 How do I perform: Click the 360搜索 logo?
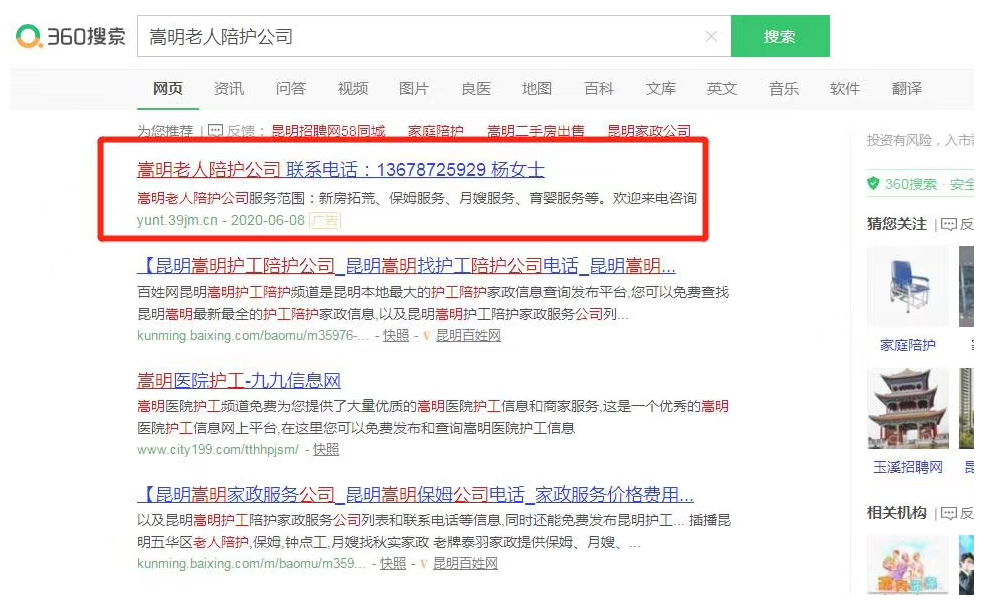click(x=71, y=36)
